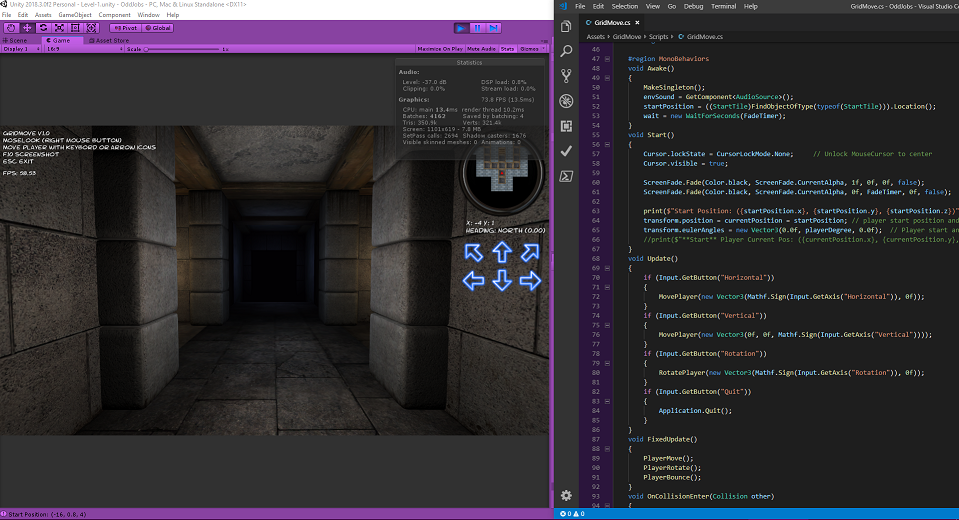The height and width of the screenshot is (520, 959).
Task: Open the Search icon in VS Code sidebar
Action: click(567, 51)
